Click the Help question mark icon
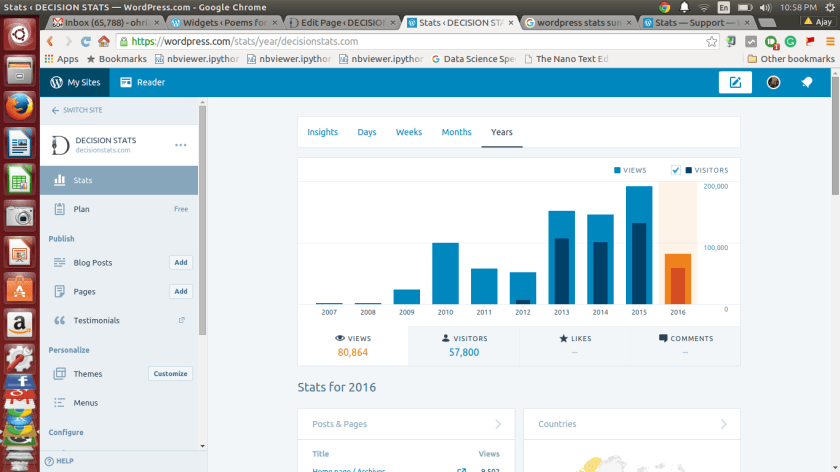The image size is (840, 472). pos(49,461)
